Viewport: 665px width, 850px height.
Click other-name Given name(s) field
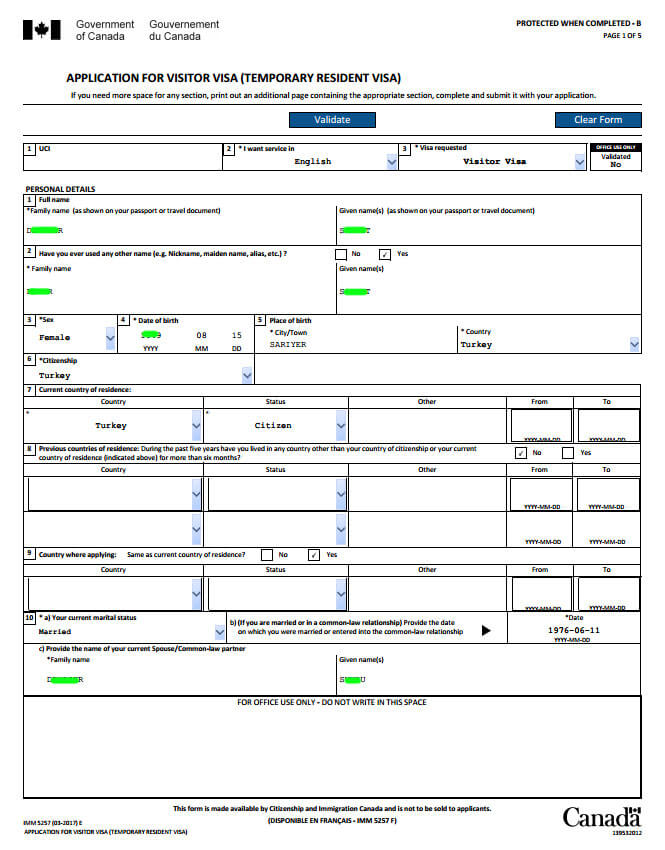[x=488, y=292]
